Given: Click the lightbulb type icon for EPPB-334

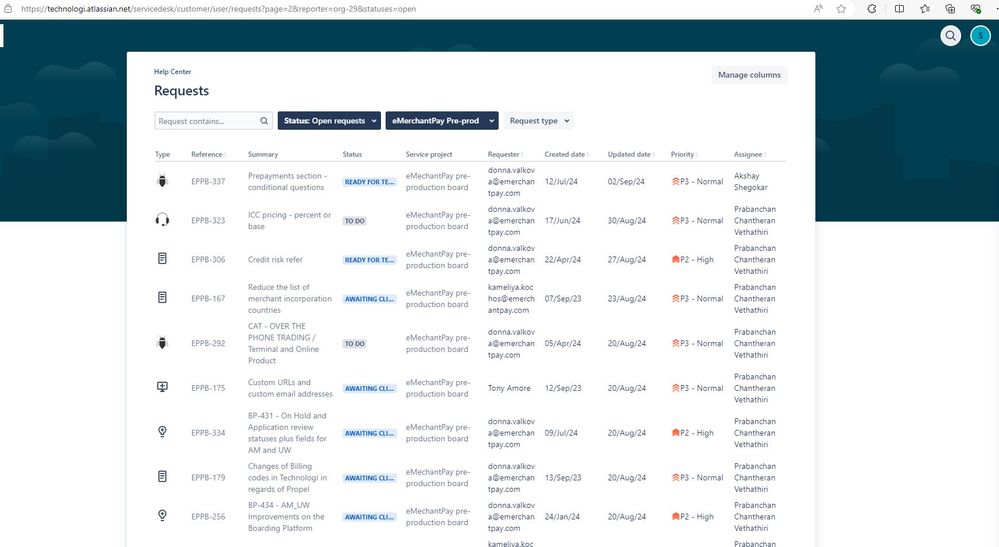Looking at the screenshot, I should click(x=162, y=432).
